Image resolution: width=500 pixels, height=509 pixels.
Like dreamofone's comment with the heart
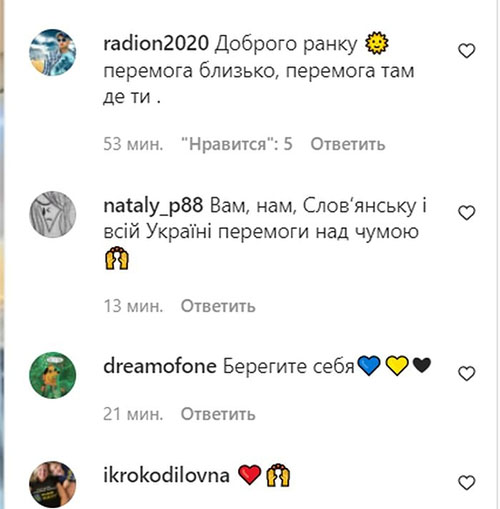(x=466, y=373)
